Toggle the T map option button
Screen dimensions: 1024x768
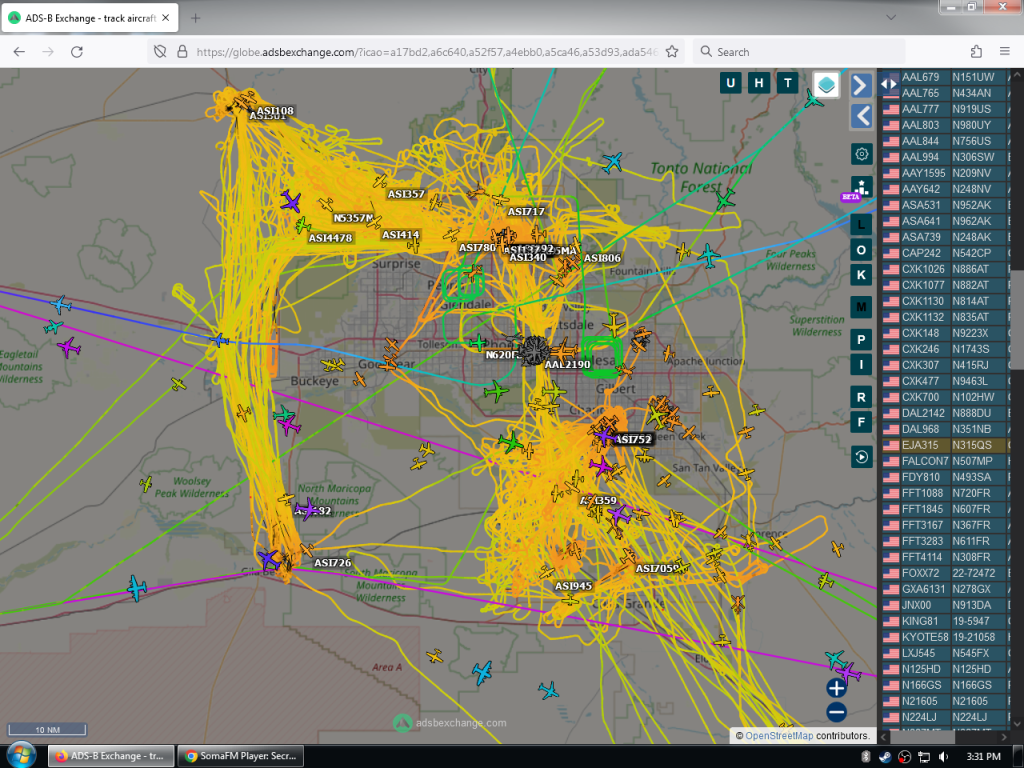point(788,83)
